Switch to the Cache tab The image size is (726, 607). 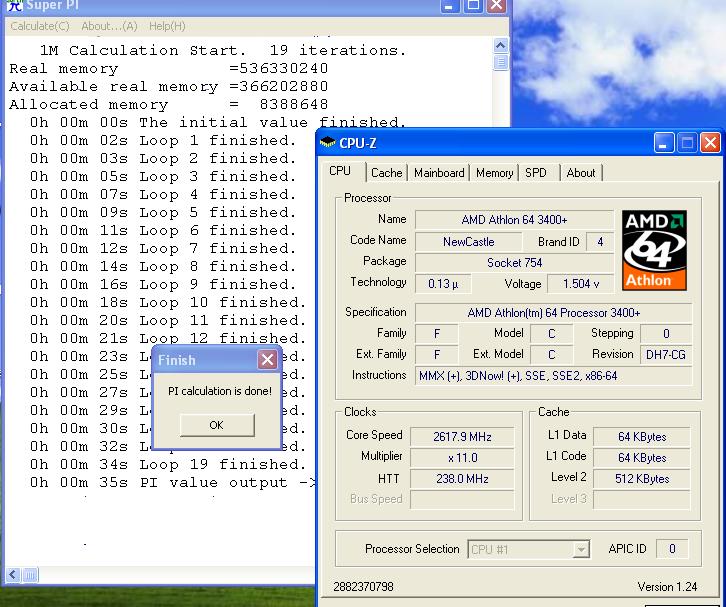point(387,173)
